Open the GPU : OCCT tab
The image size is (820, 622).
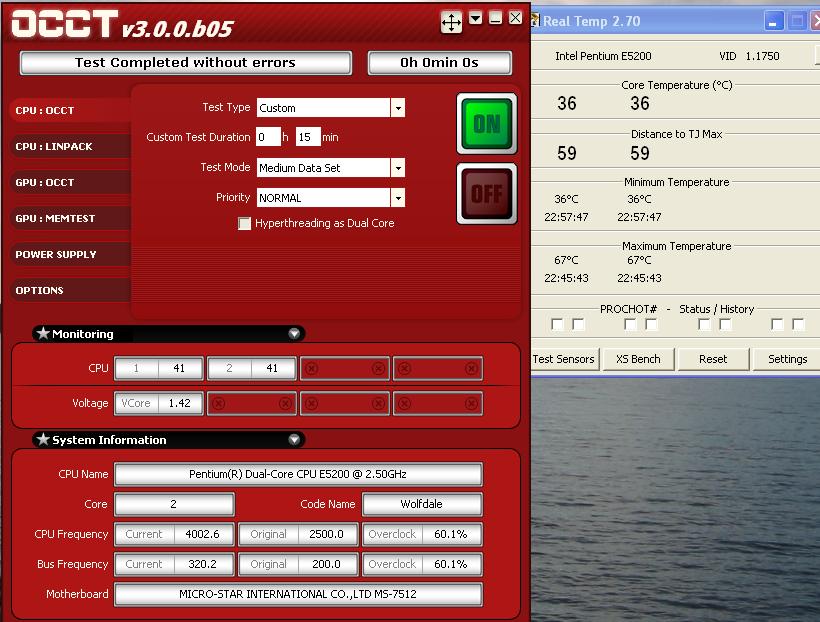tap(70, 183)
